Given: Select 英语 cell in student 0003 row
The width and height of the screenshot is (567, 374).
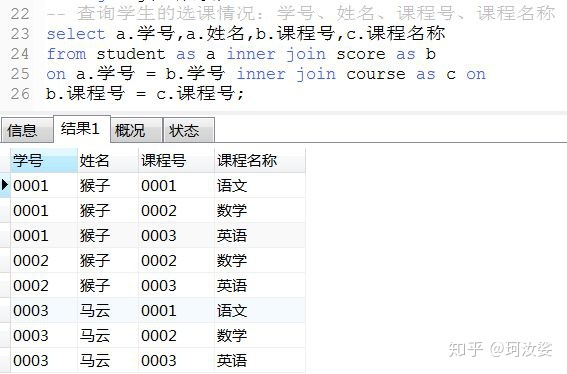Looking at the screenshot, I should [x=260, y=360].
